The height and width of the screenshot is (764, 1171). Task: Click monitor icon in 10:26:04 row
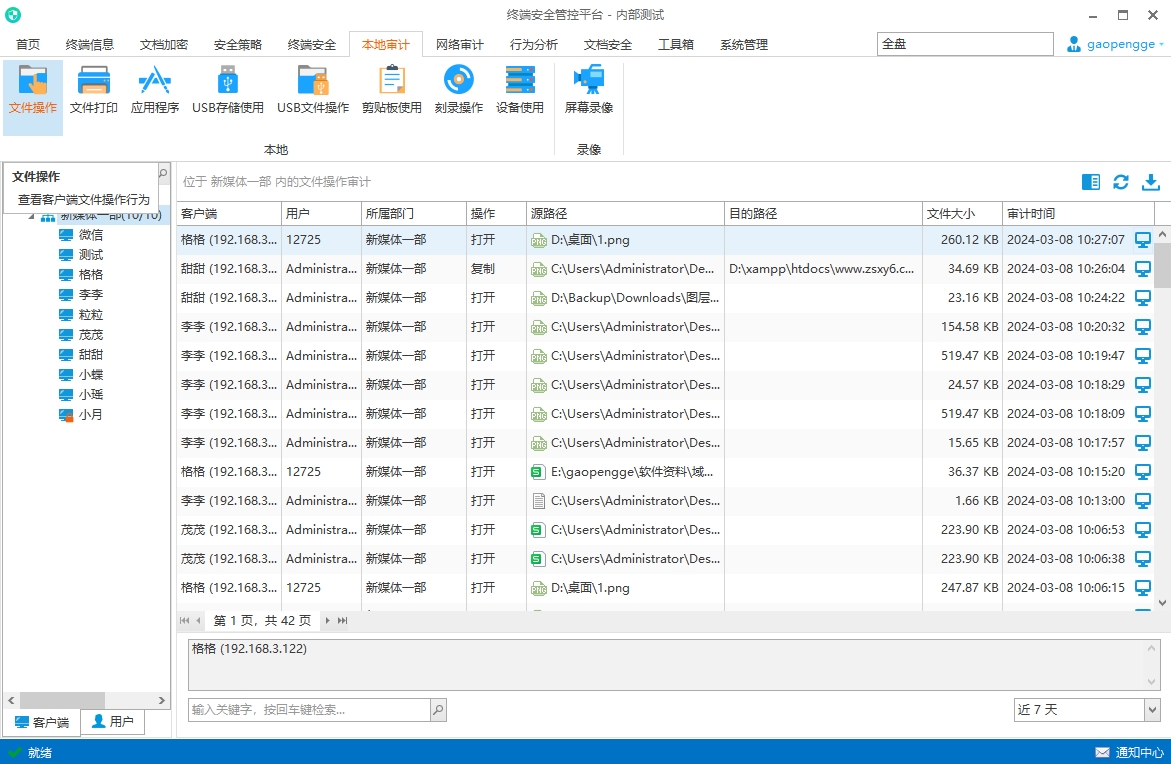[x=1143, y=269]
